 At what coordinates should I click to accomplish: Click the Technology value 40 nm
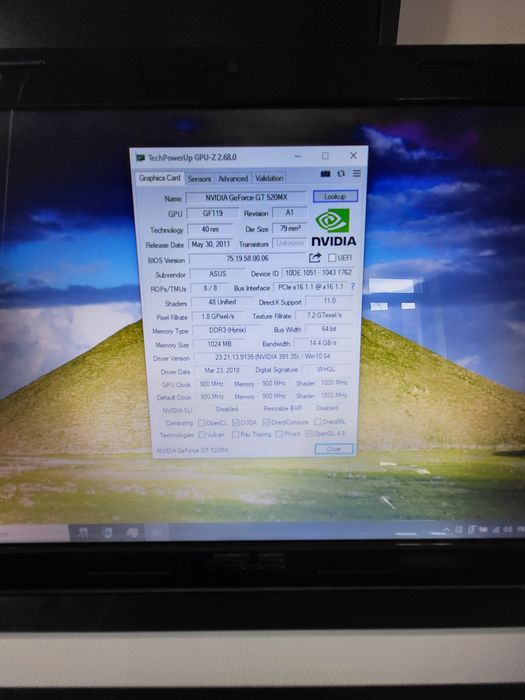click(210, 229)
